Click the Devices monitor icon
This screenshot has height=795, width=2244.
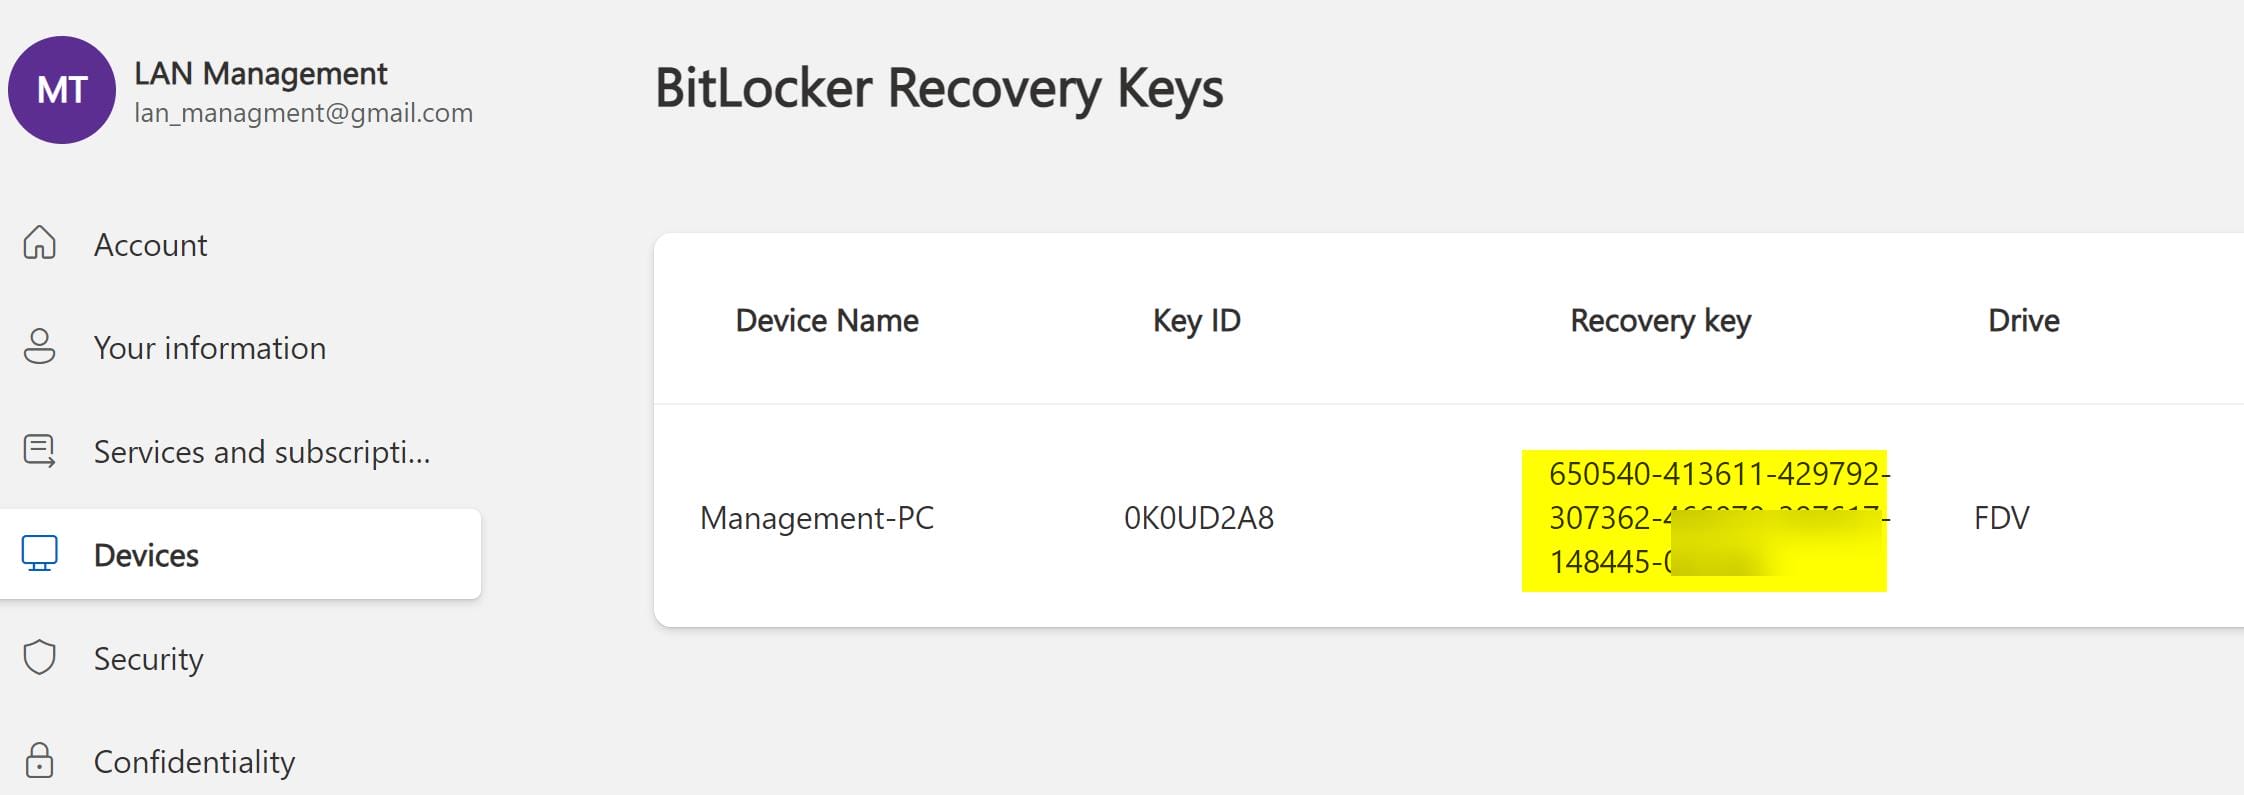pyautogui.click(x=40, y=553)
